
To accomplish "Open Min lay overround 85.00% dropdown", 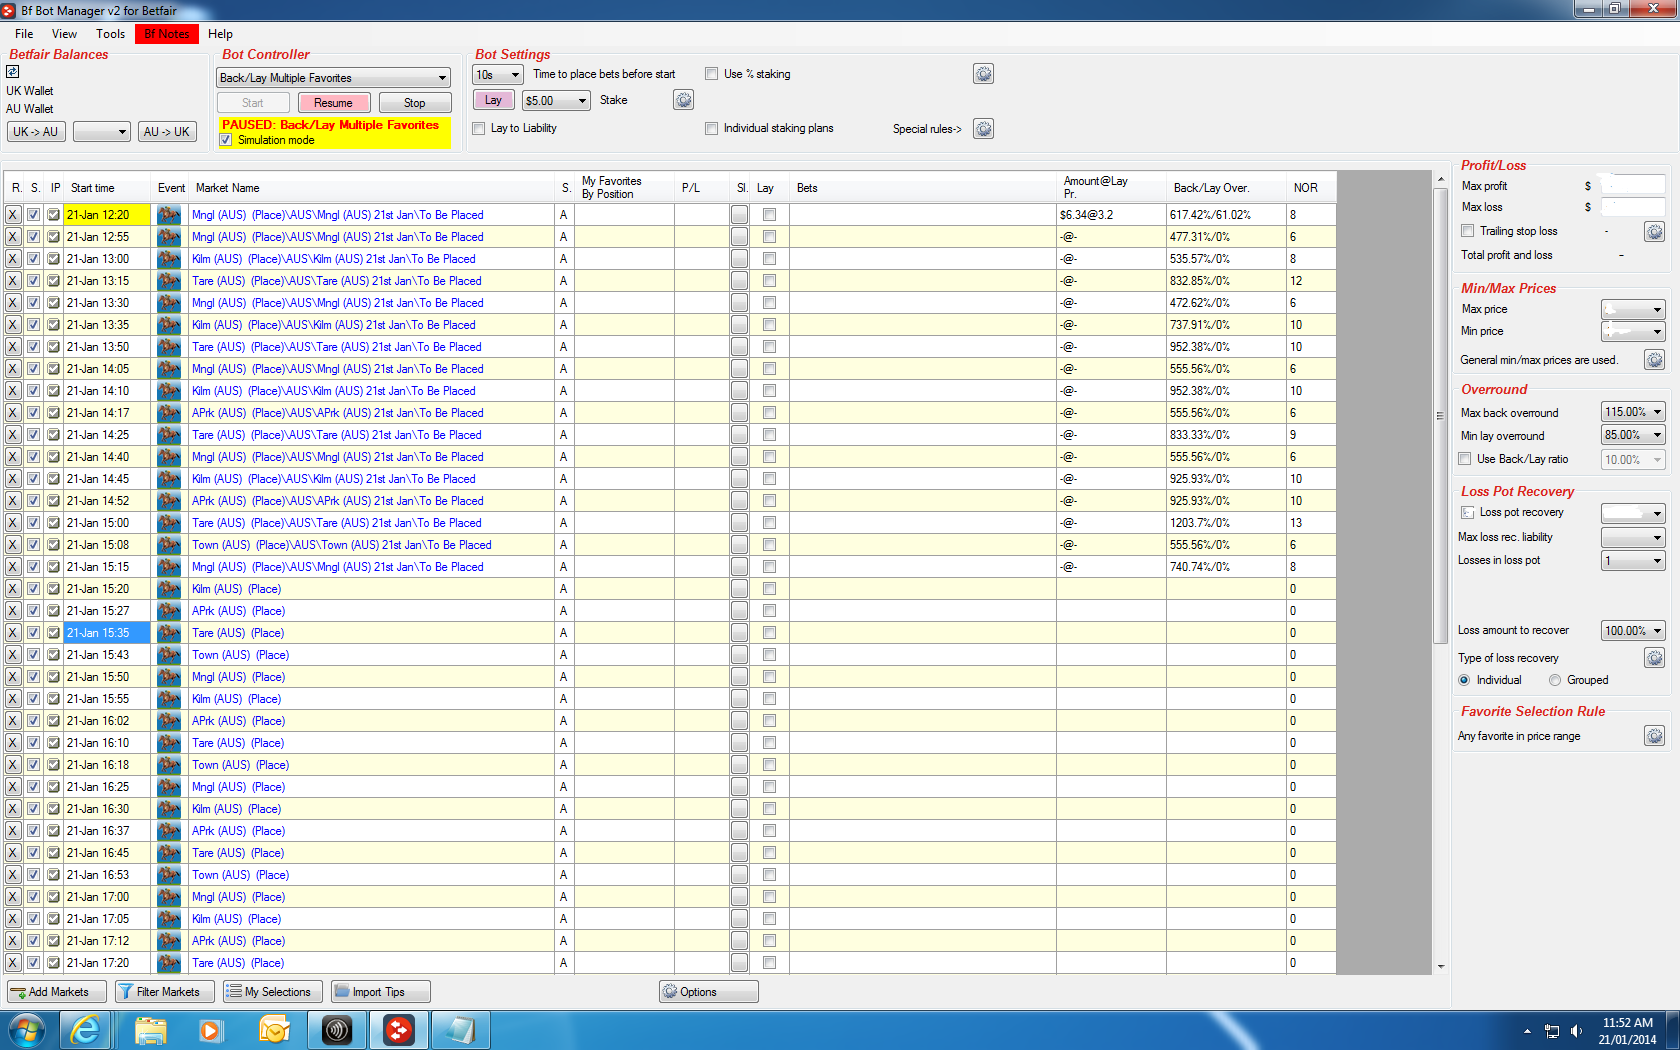I will pos(1633,435).
